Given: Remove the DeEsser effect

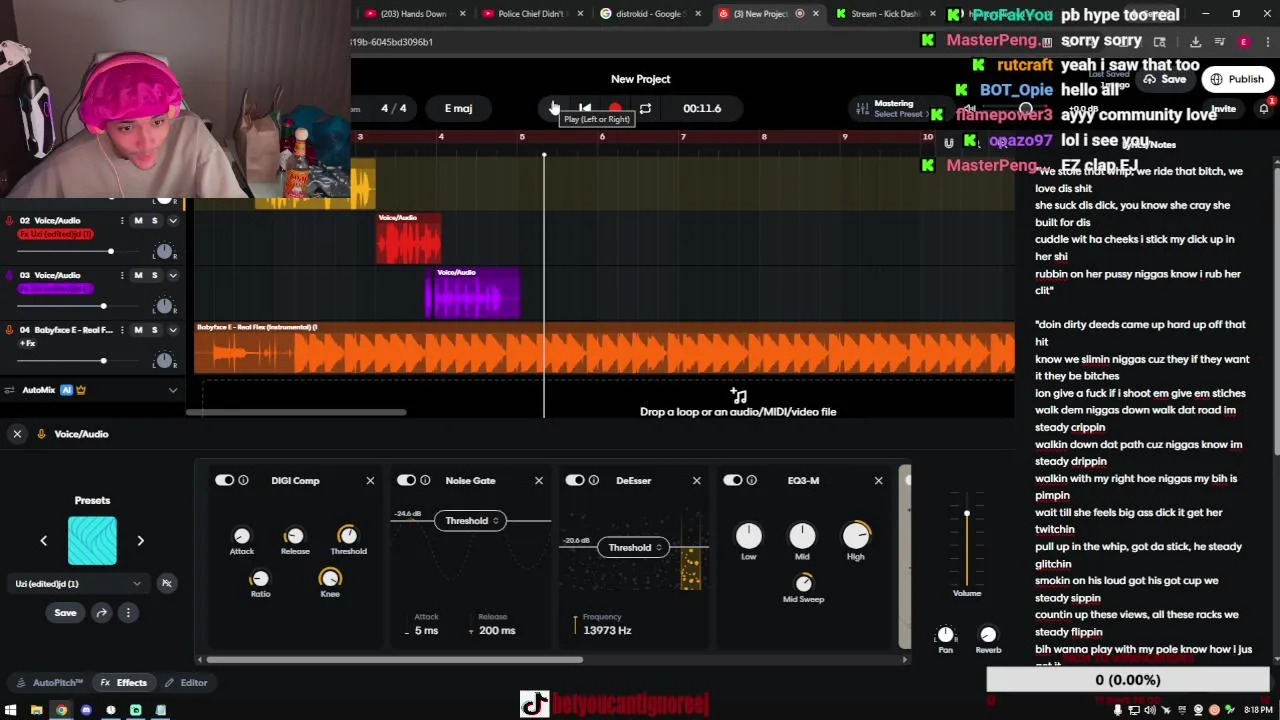Looking at the screenshot, I should point(697,481).
